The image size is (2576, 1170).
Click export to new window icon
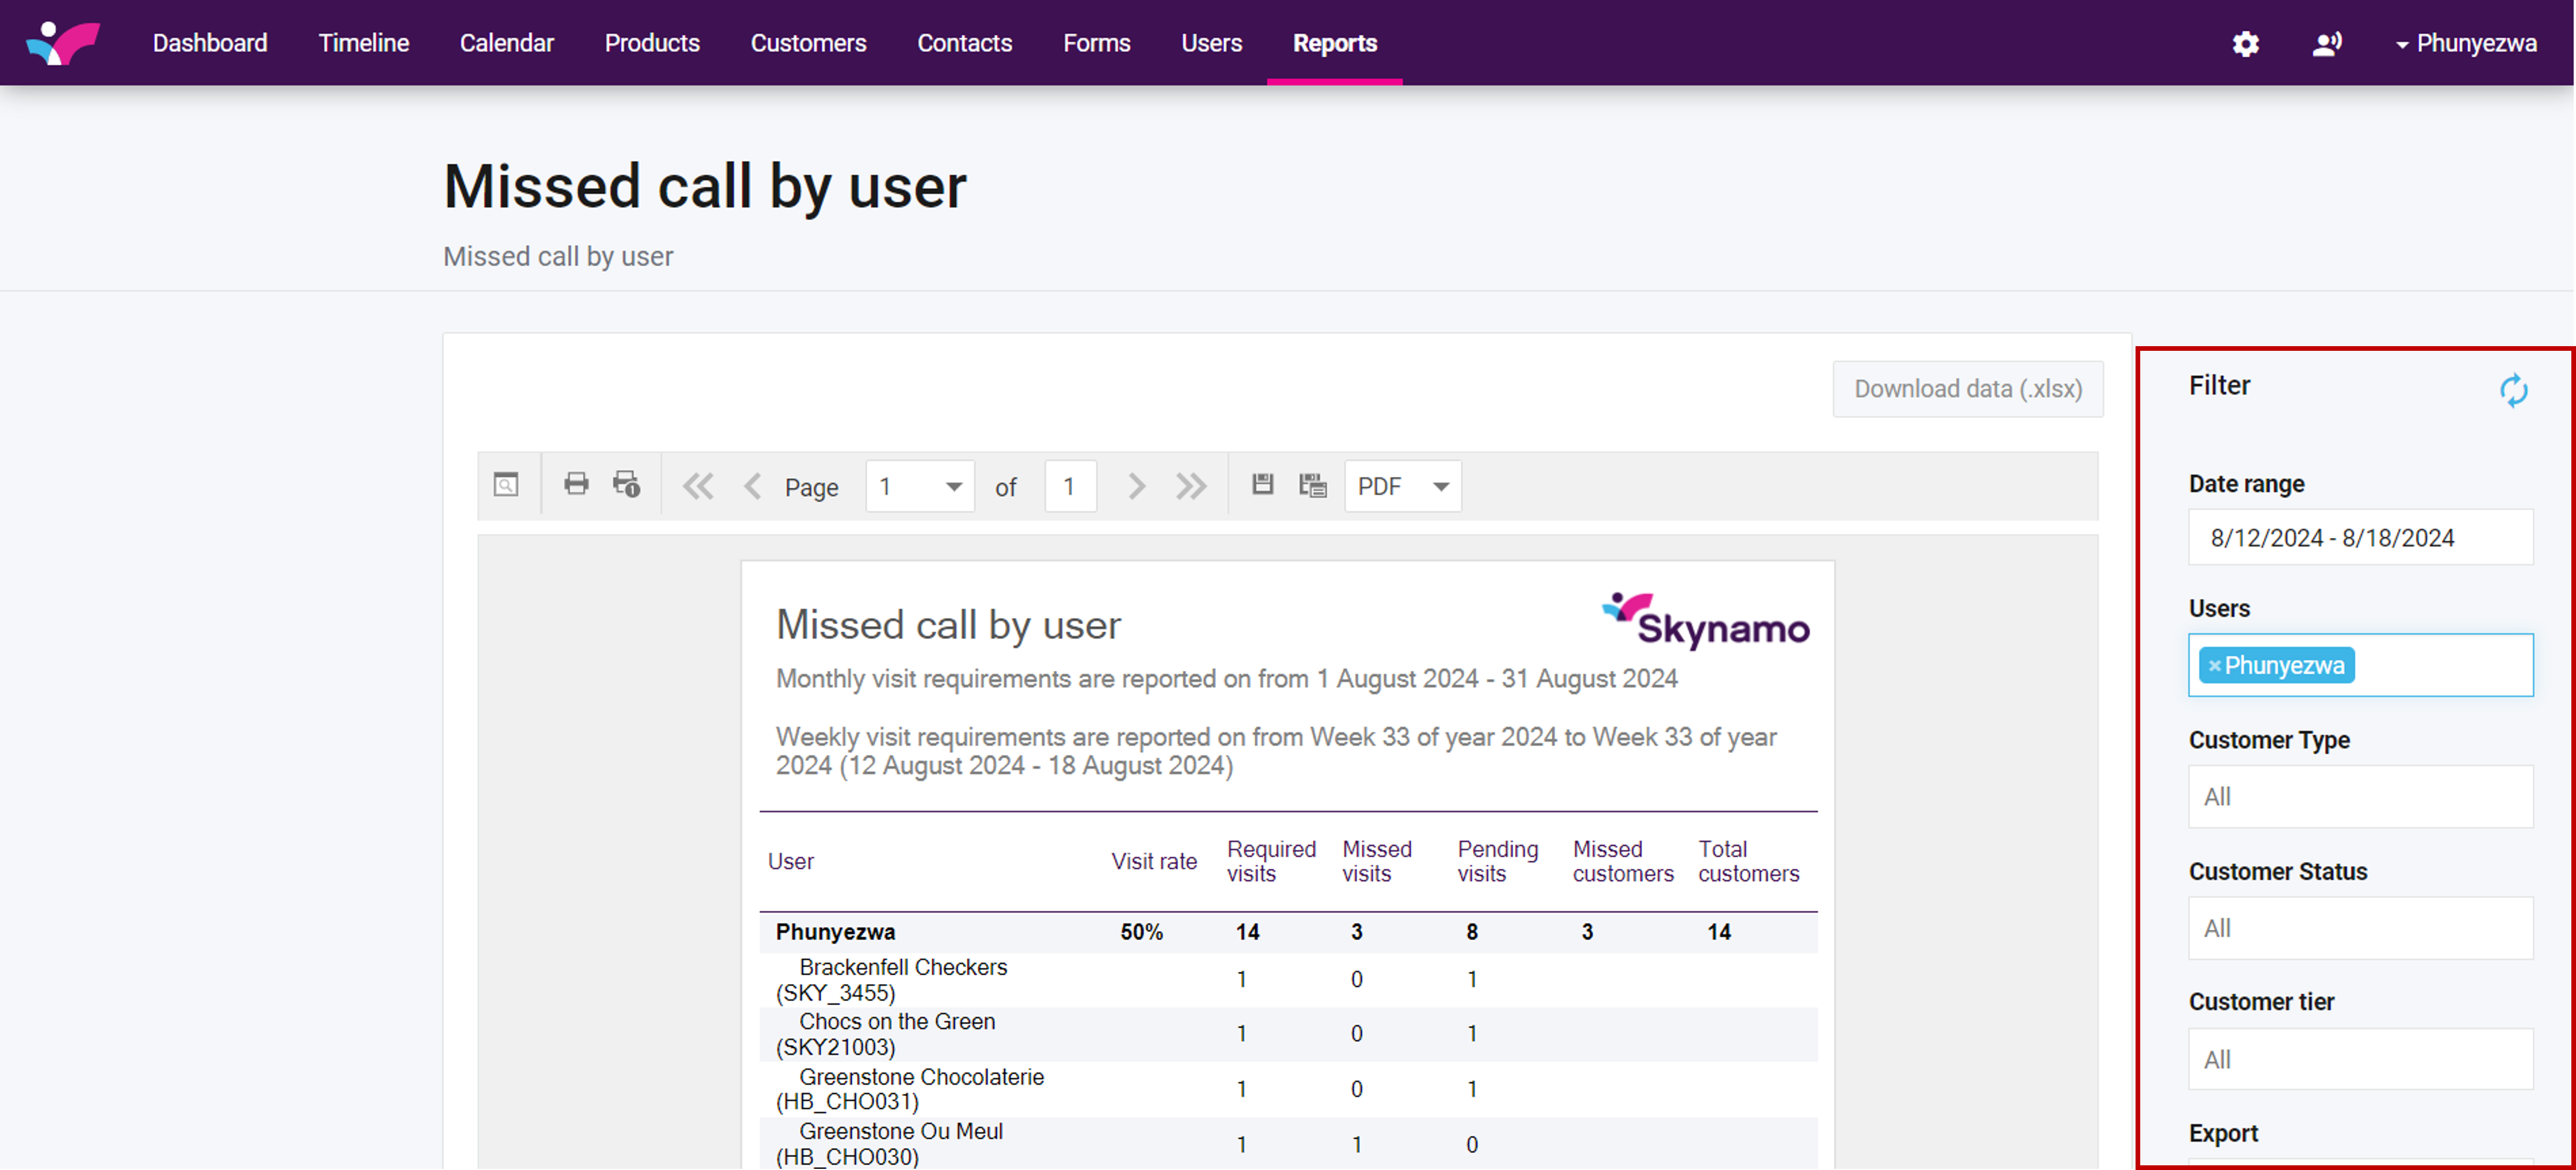click(x=1312, y=485)
